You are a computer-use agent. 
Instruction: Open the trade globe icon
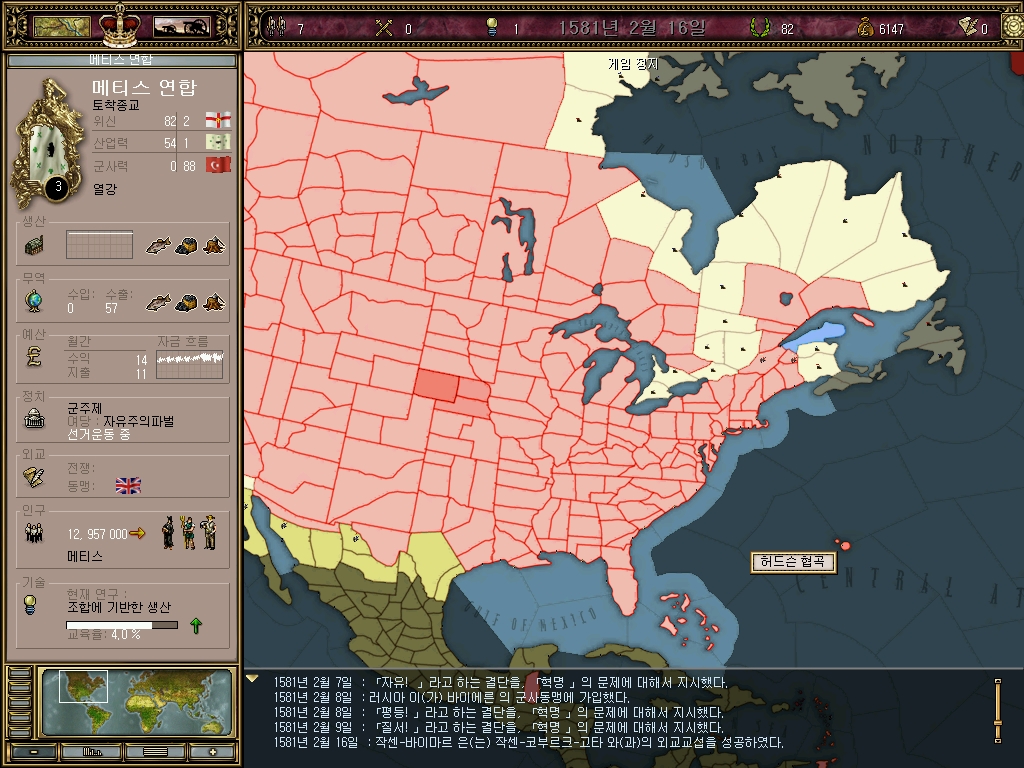coord(34,301)
